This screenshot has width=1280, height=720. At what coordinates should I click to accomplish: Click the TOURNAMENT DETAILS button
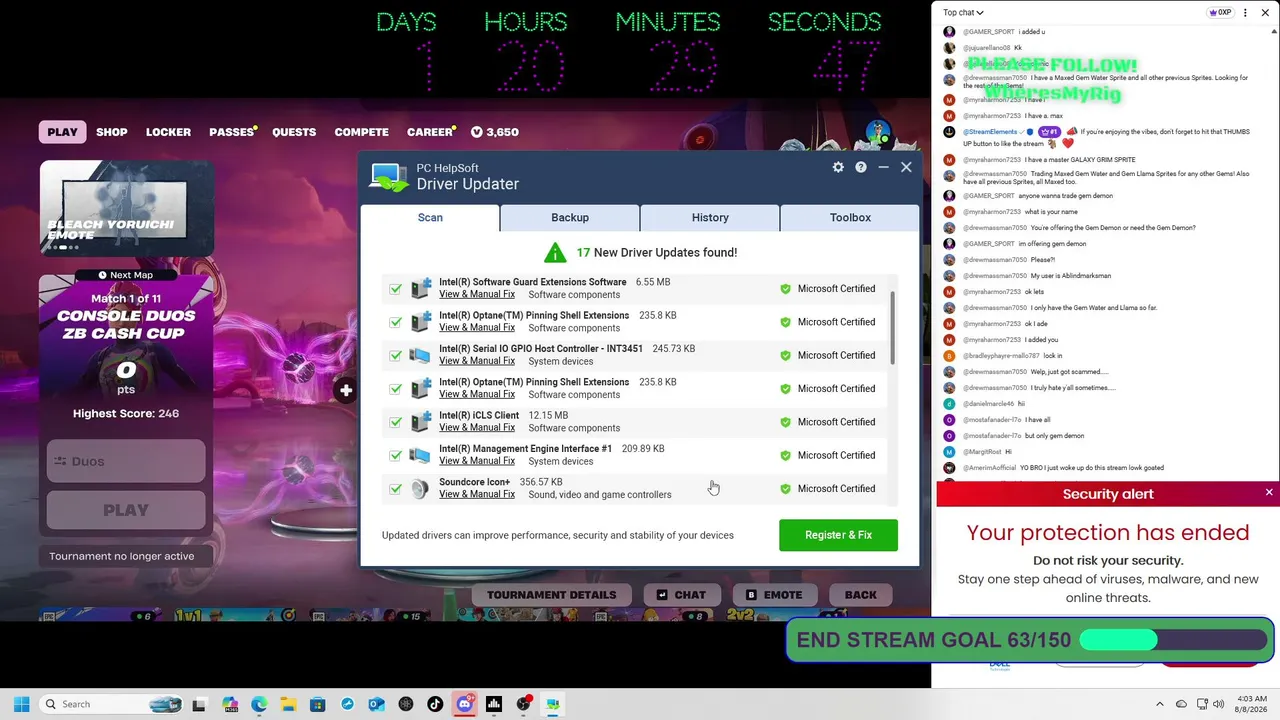coord(551,595)
